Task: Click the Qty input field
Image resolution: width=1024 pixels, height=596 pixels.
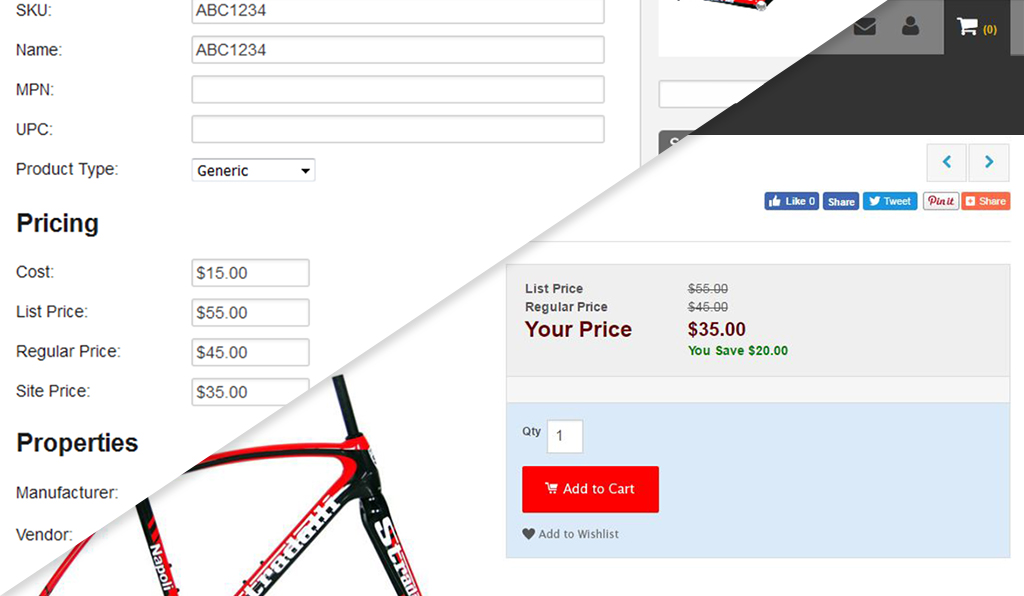Action: [x=565, y=436]
